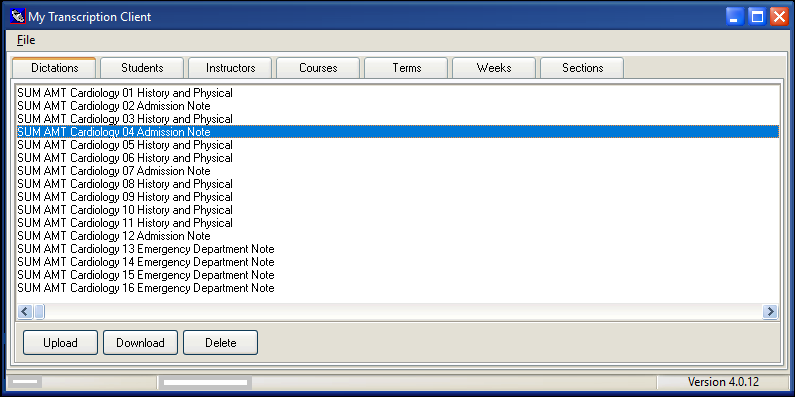Click the app icon in title bar
796x400 pixels.
(16, 17)
